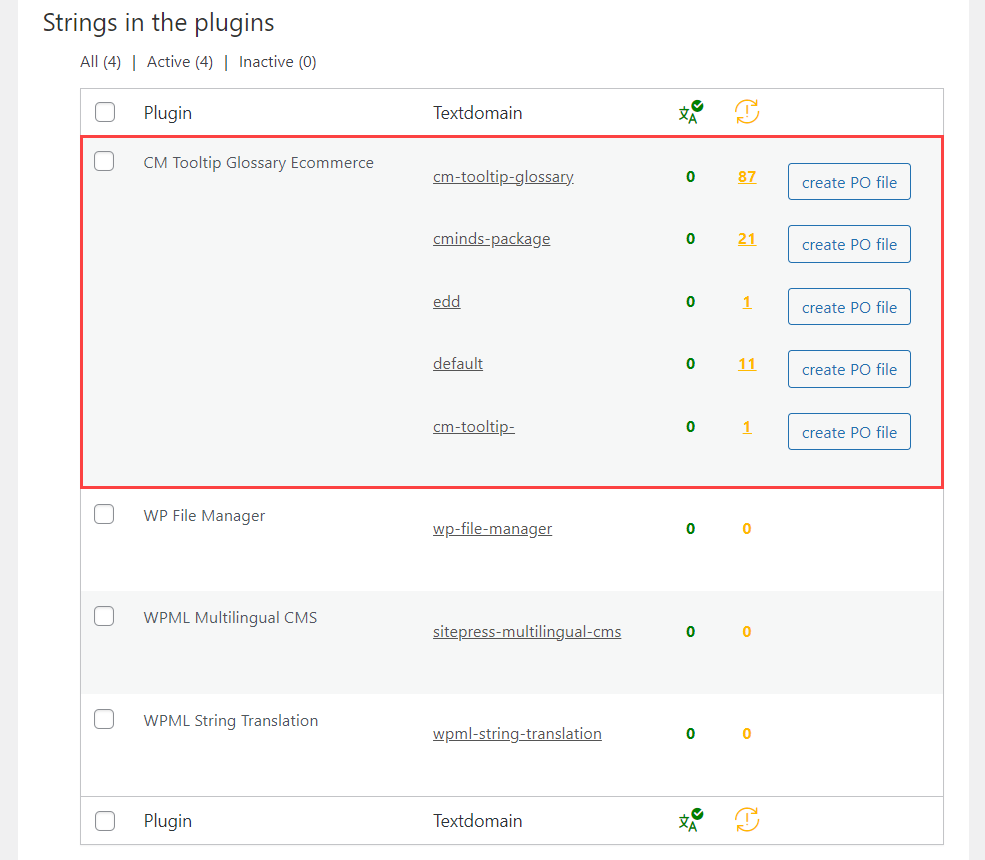985x860 pixels.
Task: Open the cm-tooltip-glossary textdomain link
Action: (503, 177)
